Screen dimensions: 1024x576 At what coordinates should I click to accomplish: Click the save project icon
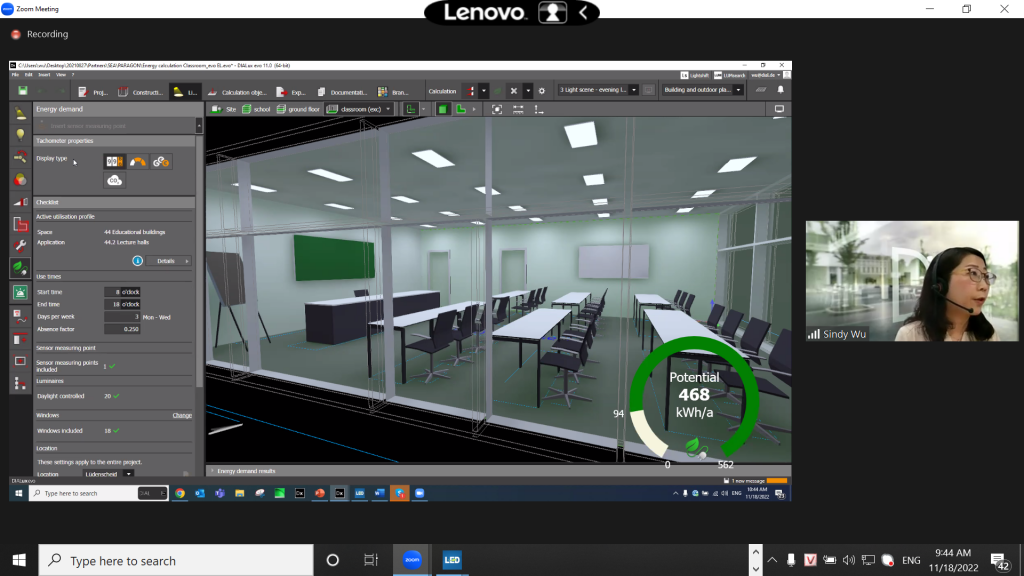pos(23,90)
